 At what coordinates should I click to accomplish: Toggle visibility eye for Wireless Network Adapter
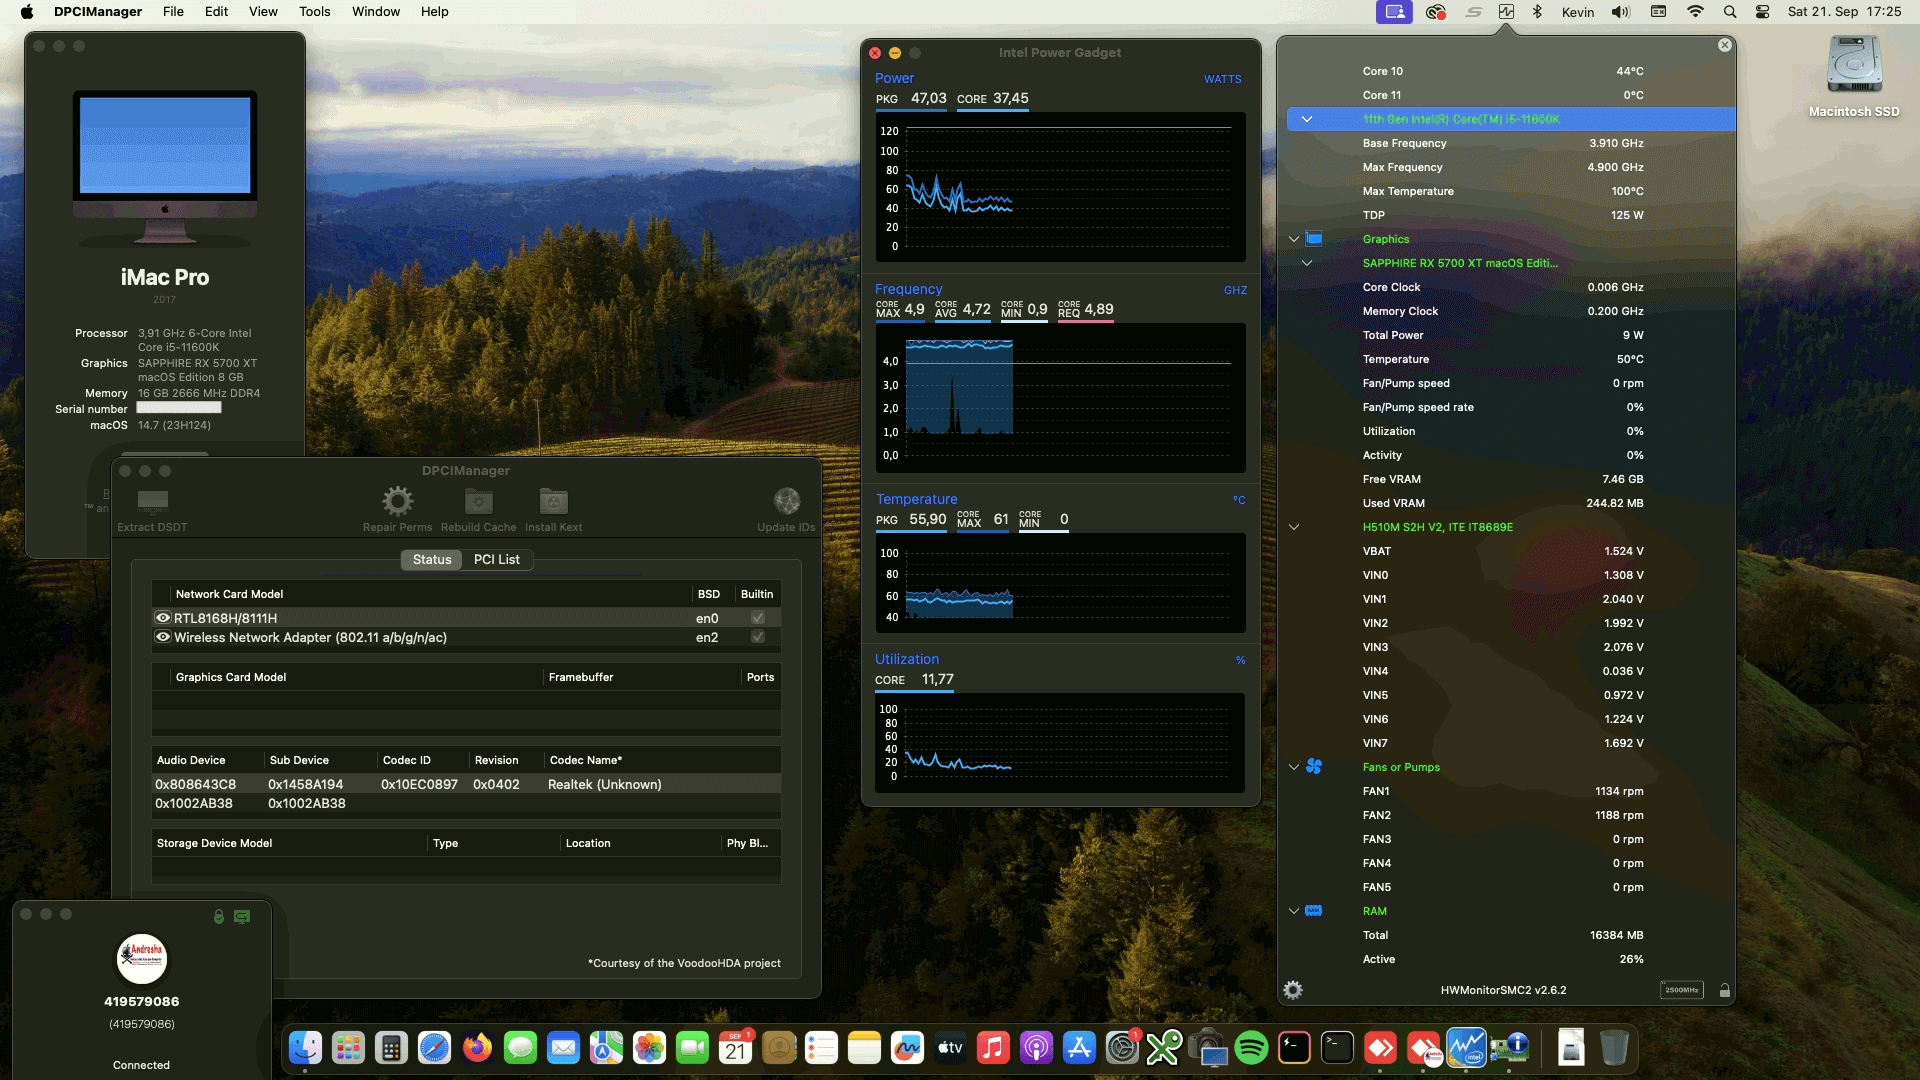pos(162,637)
